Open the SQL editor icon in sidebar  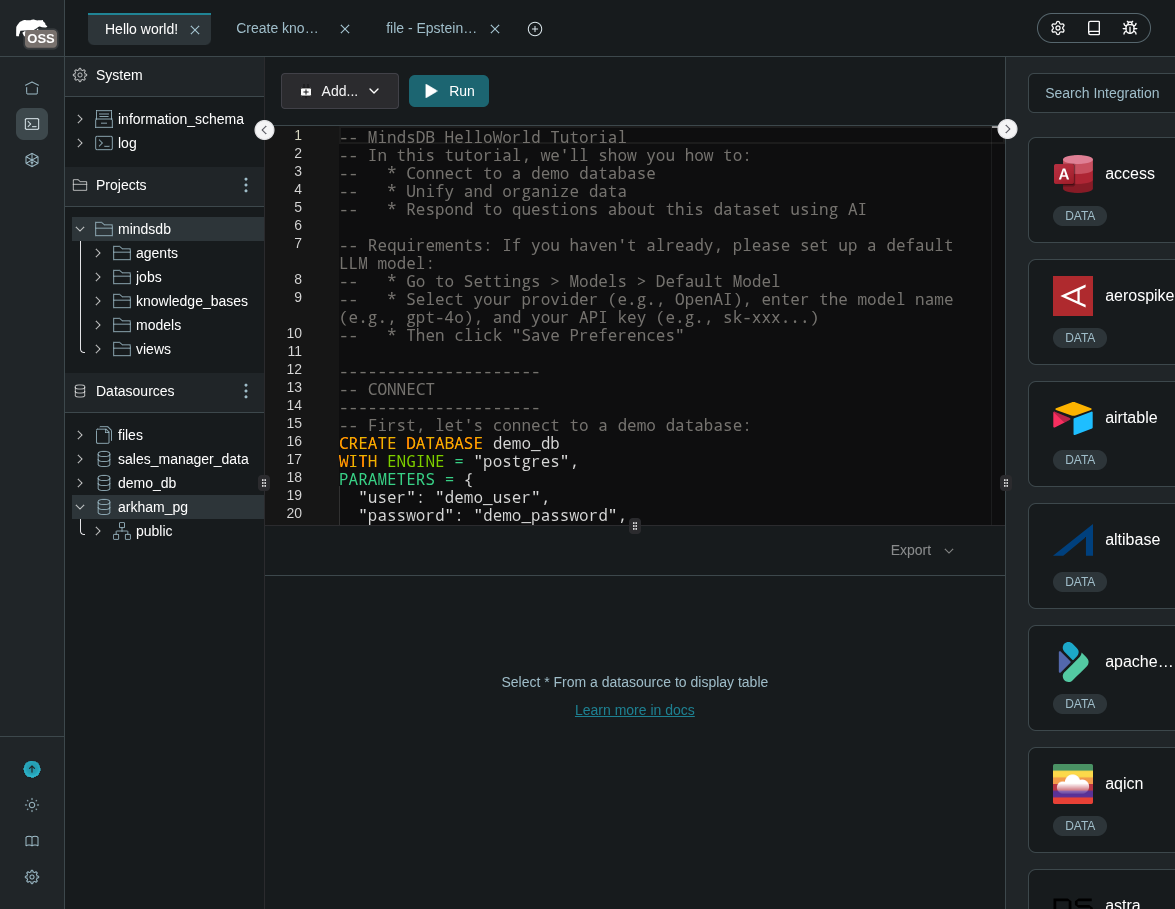[31, 124]
